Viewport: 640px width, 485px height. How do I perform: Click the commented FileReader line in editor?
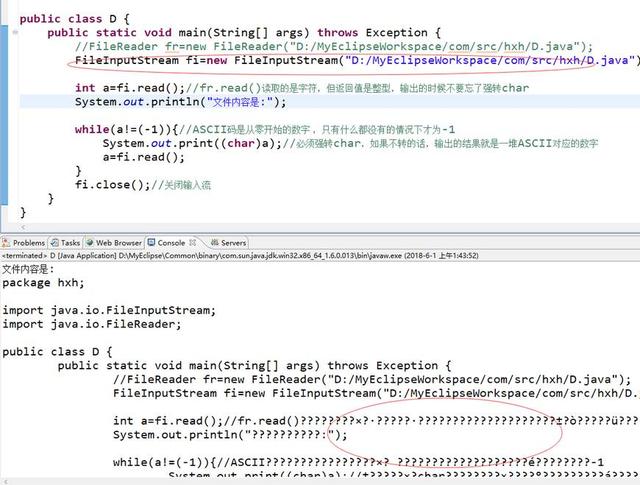(x=333, y=47)
